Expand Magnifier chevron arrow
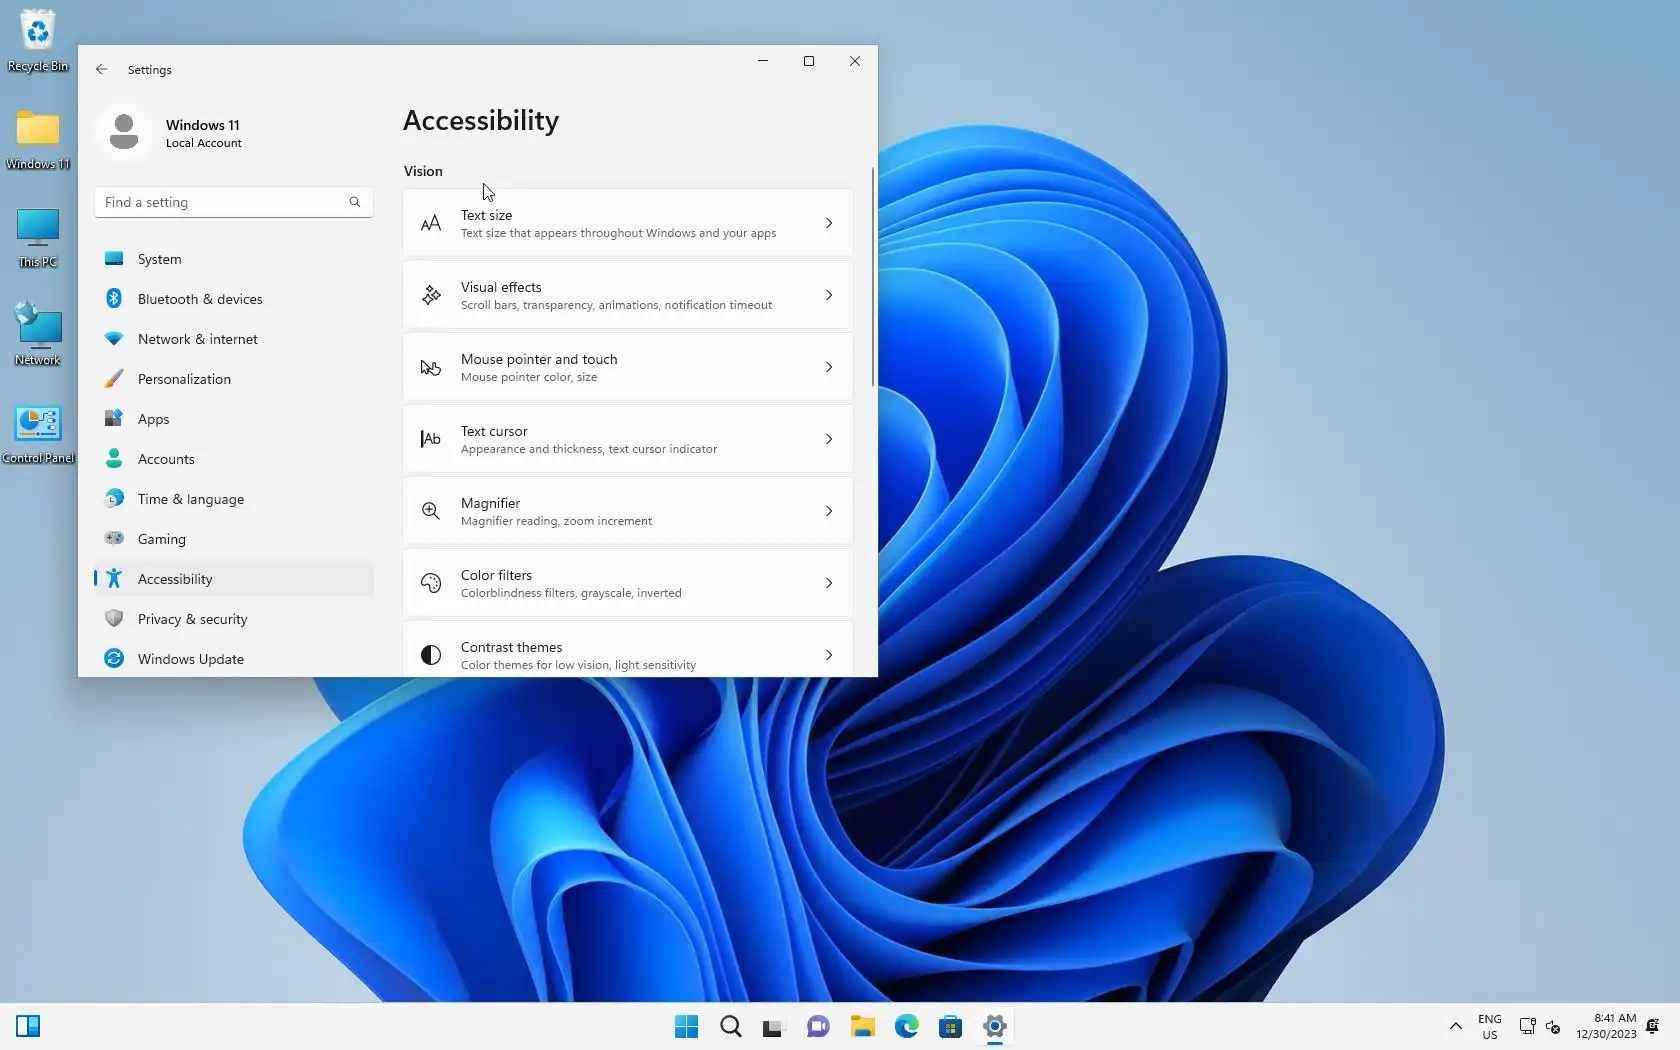 point(829,512)
